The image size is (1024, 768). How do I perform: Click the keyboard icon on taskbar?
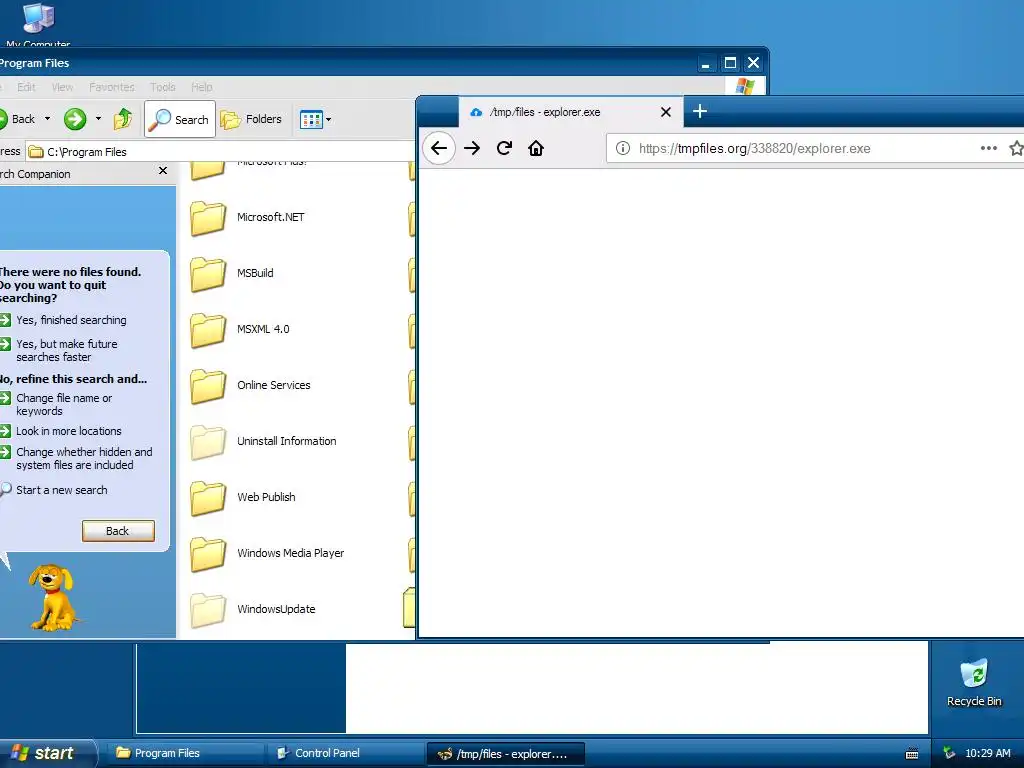pos(912,754)
